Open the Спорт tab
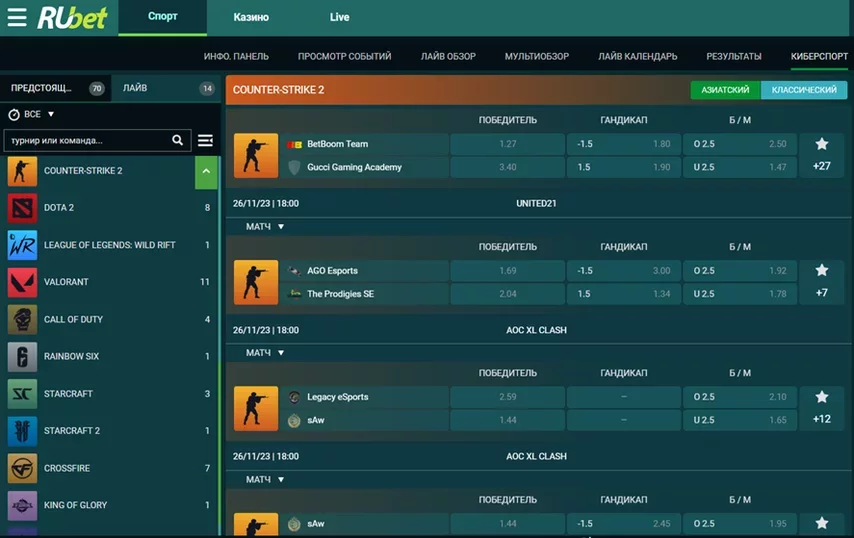This screenshot has height=538, width=854. [x=162, y=17]
